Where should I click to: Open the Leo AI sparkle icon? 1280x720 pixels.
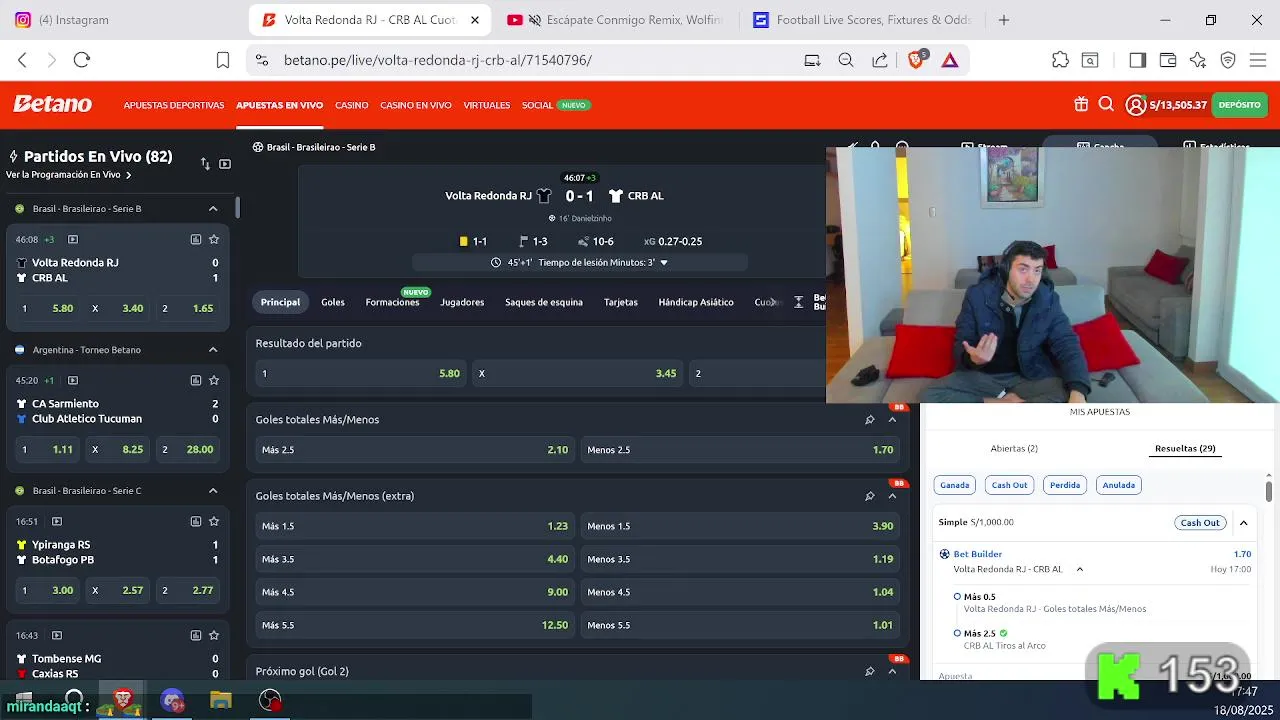coord(1198,60)
